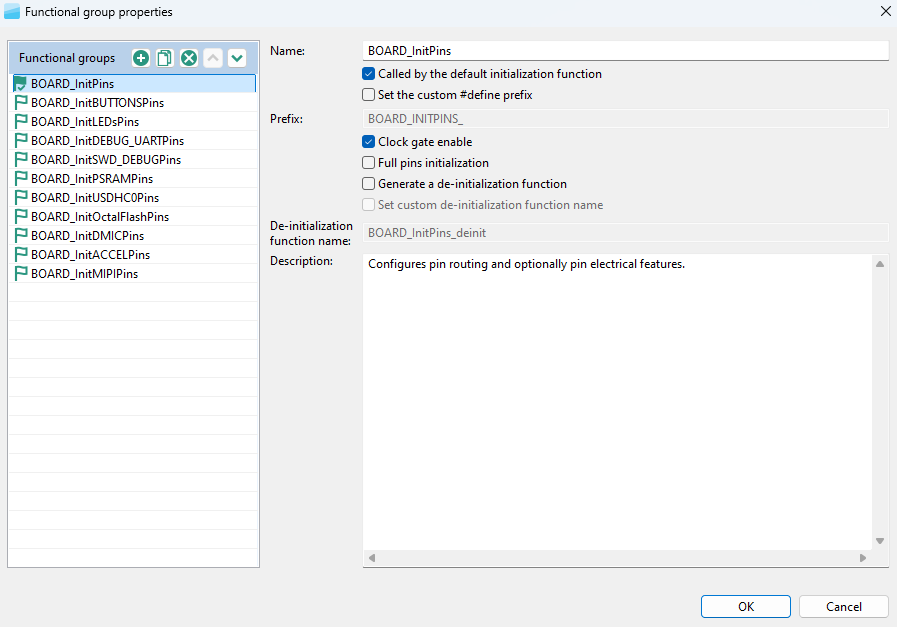Image resolution: width=897 pixels, height=627 pixels.
Task: Move functional group down
Action: (237, 58)
